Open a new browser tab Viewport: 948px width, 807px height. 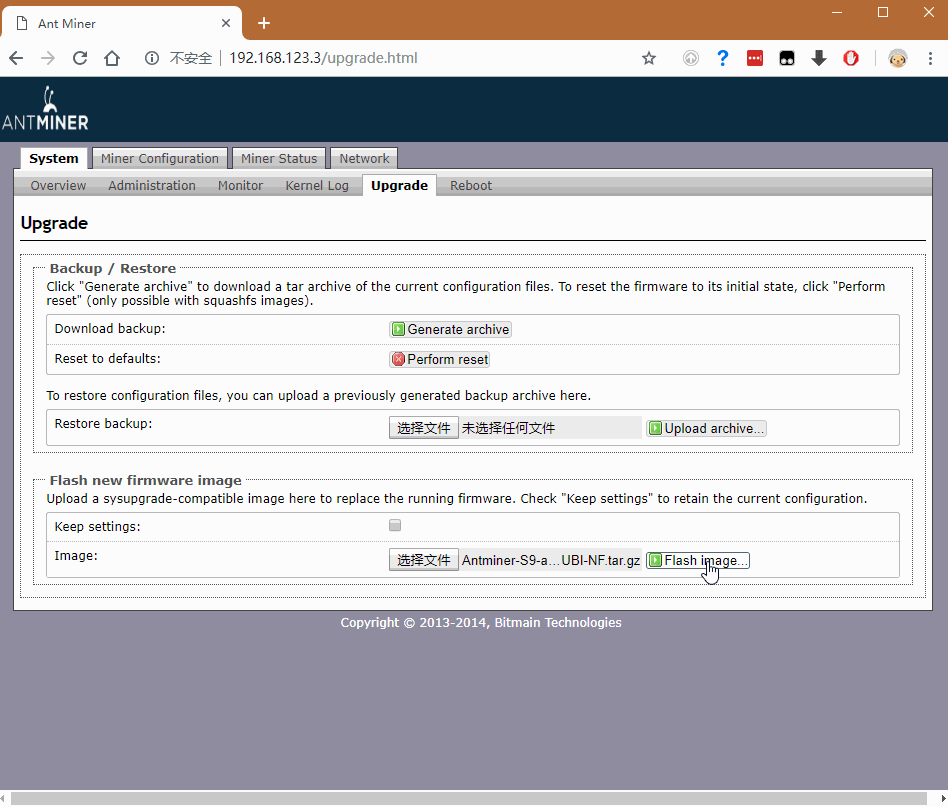[264, 24]
